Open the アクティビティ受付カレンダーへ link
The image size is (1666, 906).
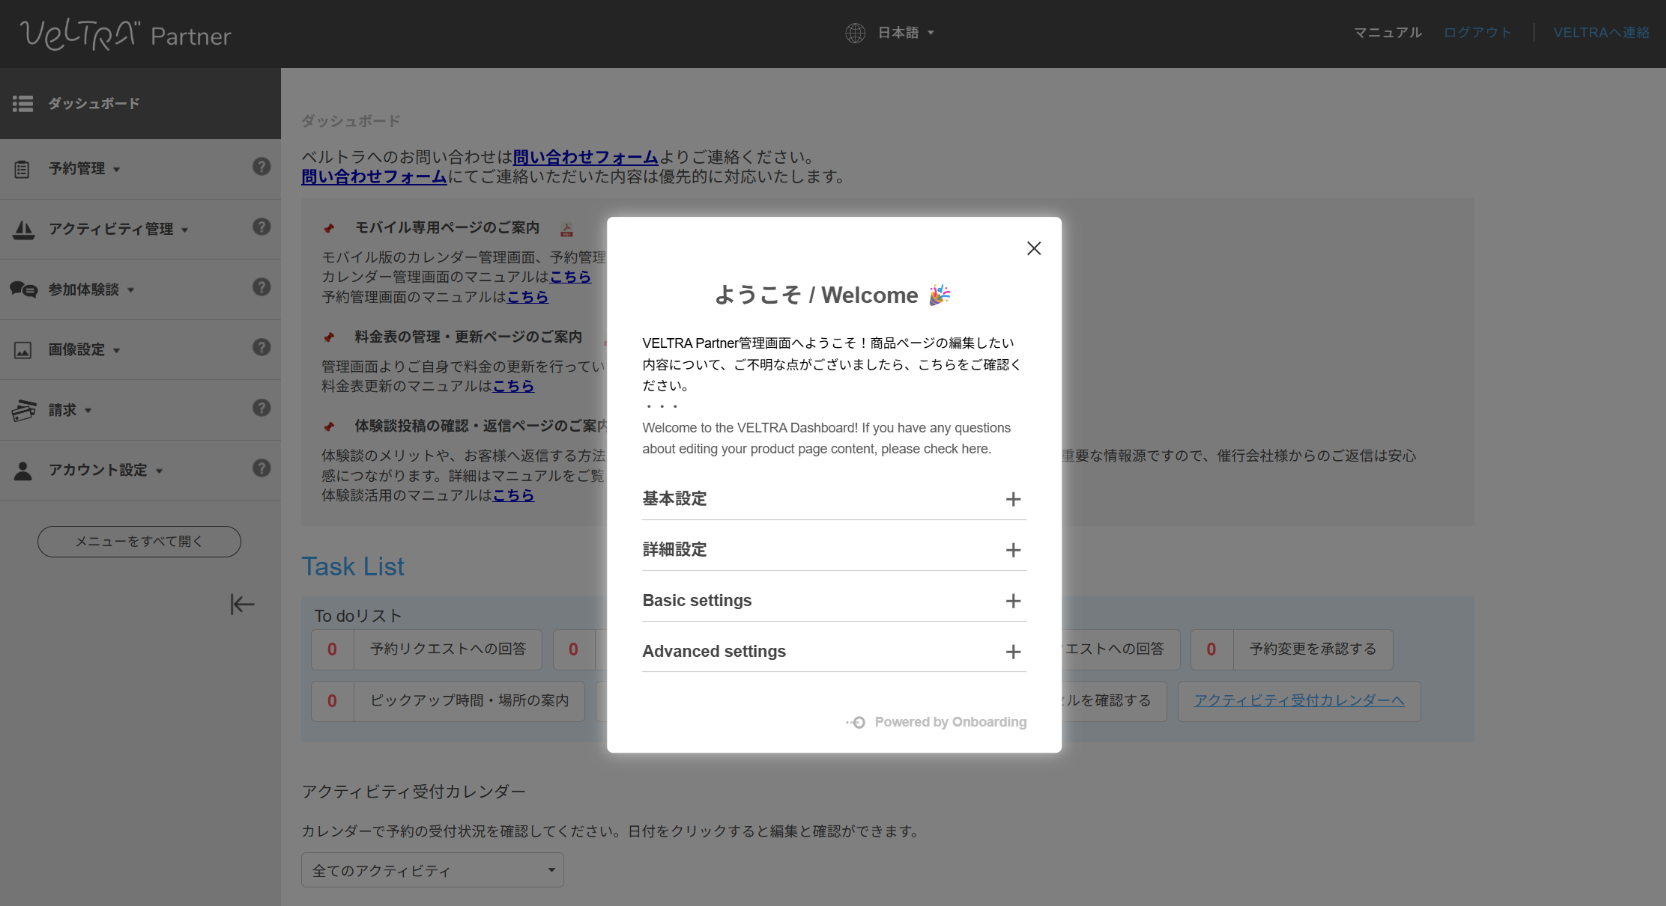point(1299,701)
